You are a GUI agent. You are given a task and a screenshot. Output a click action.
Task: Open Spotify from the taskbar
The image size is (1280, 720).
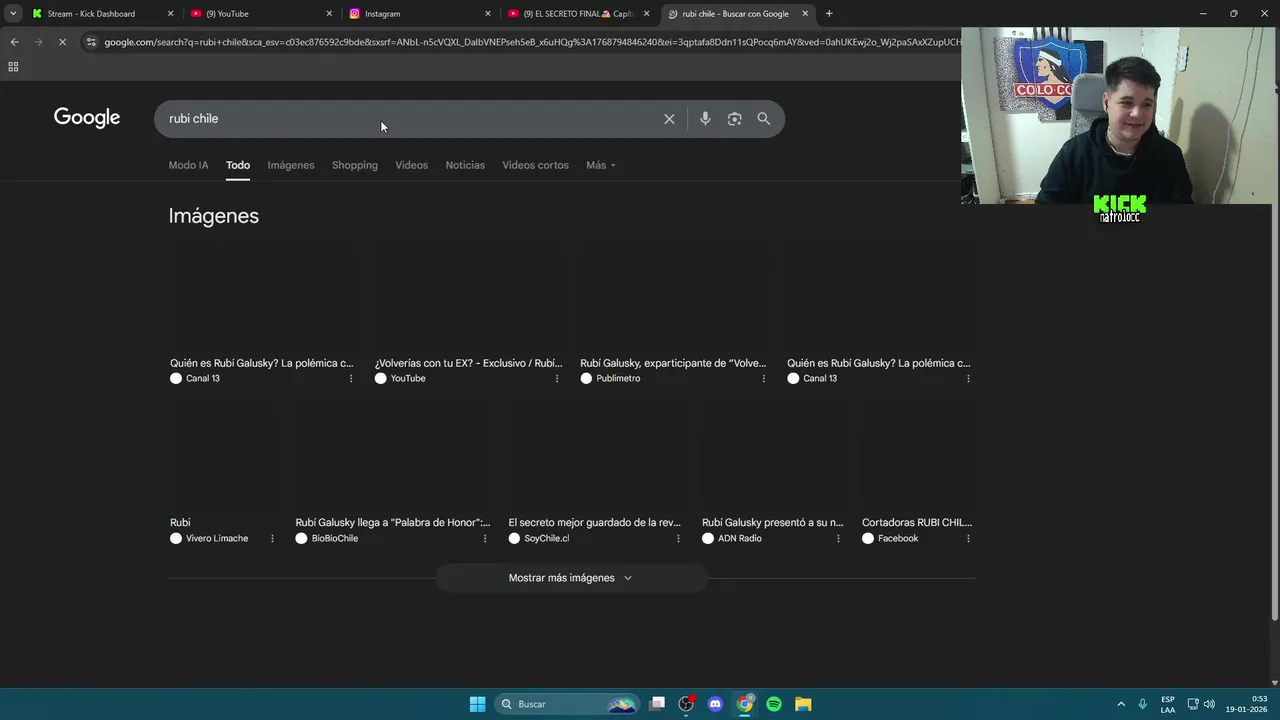point(774,704)
